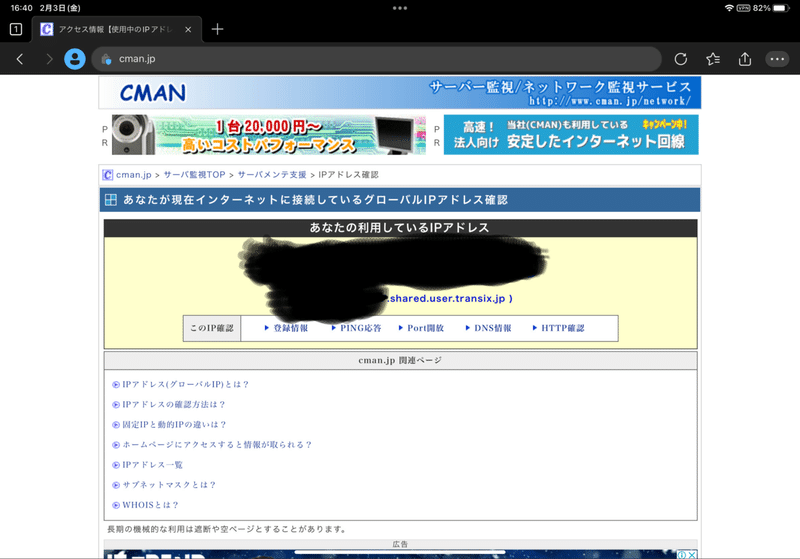Tap the battery status icon

(x=782, y=8)
